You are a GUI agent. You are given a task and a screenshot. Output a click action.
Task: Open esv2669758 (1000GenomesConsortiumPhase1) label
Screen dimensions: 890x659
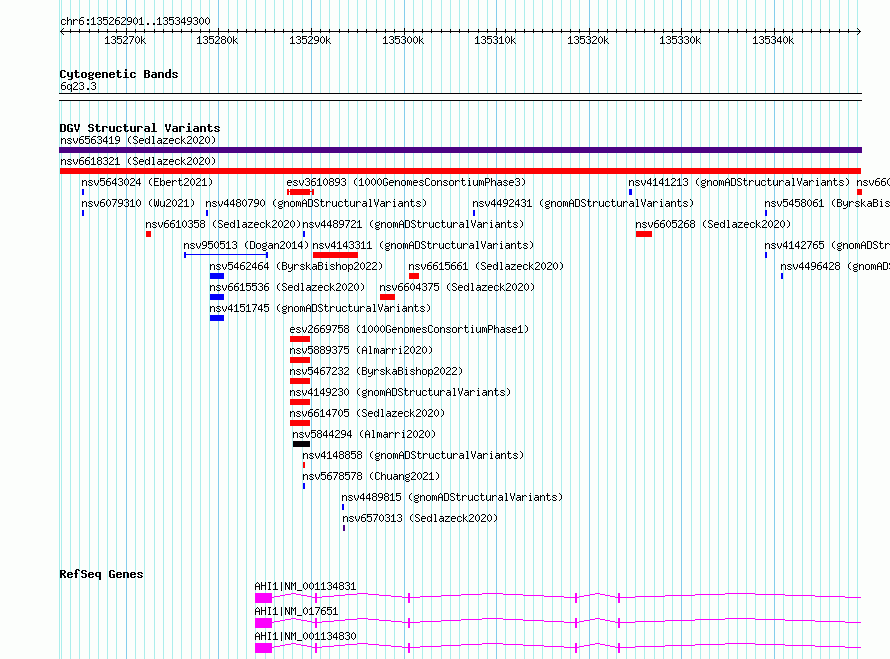point(409,329)
